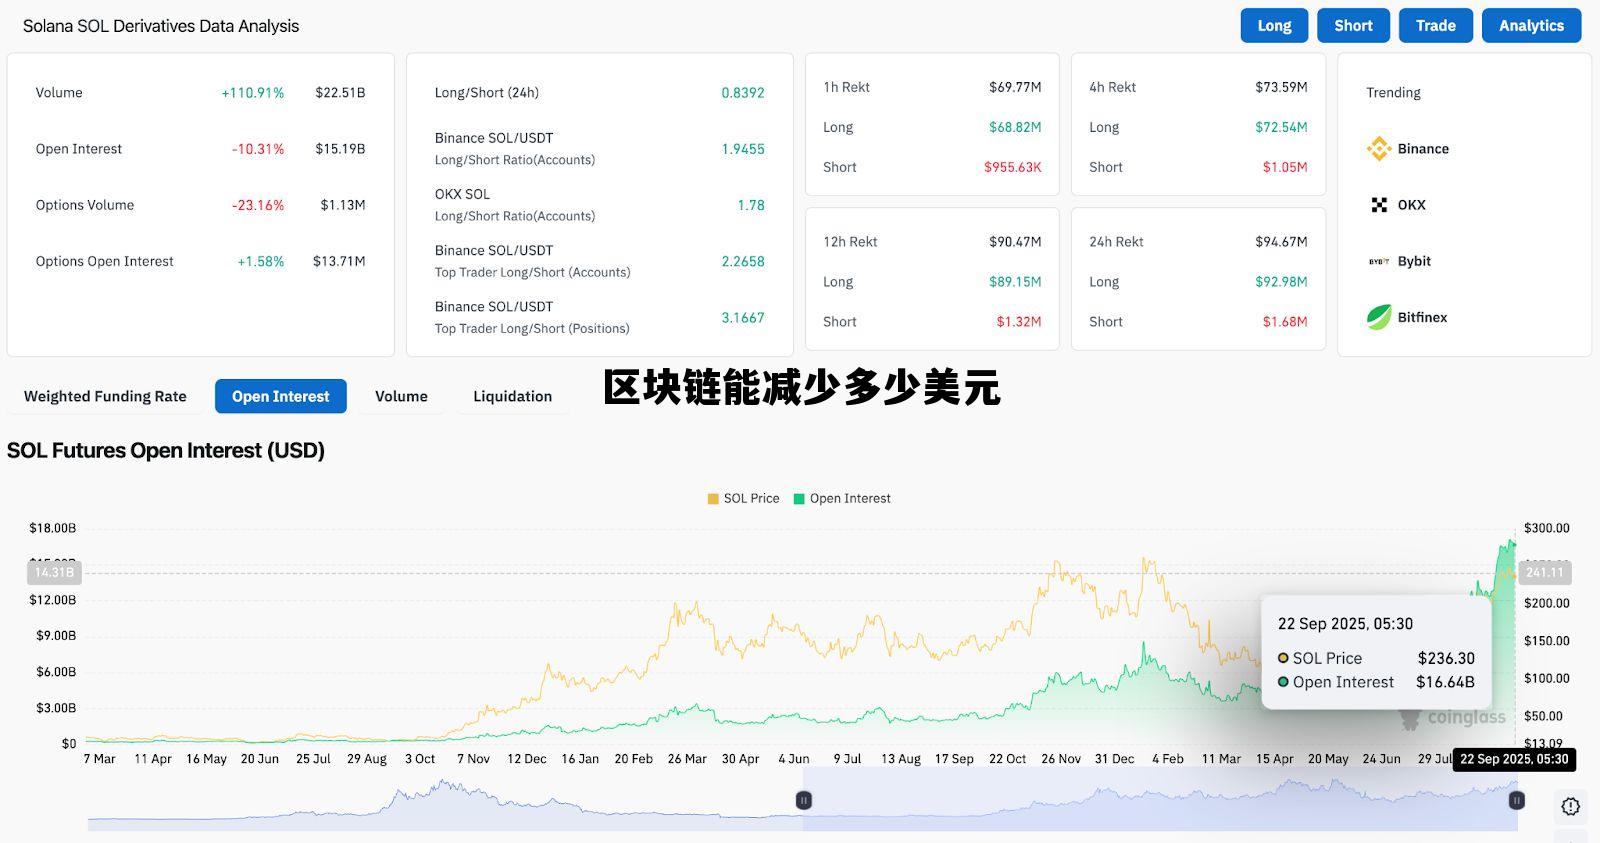
Task: Click 4h Rekt Long value $72.54M
Action: tap(1281, 127)
